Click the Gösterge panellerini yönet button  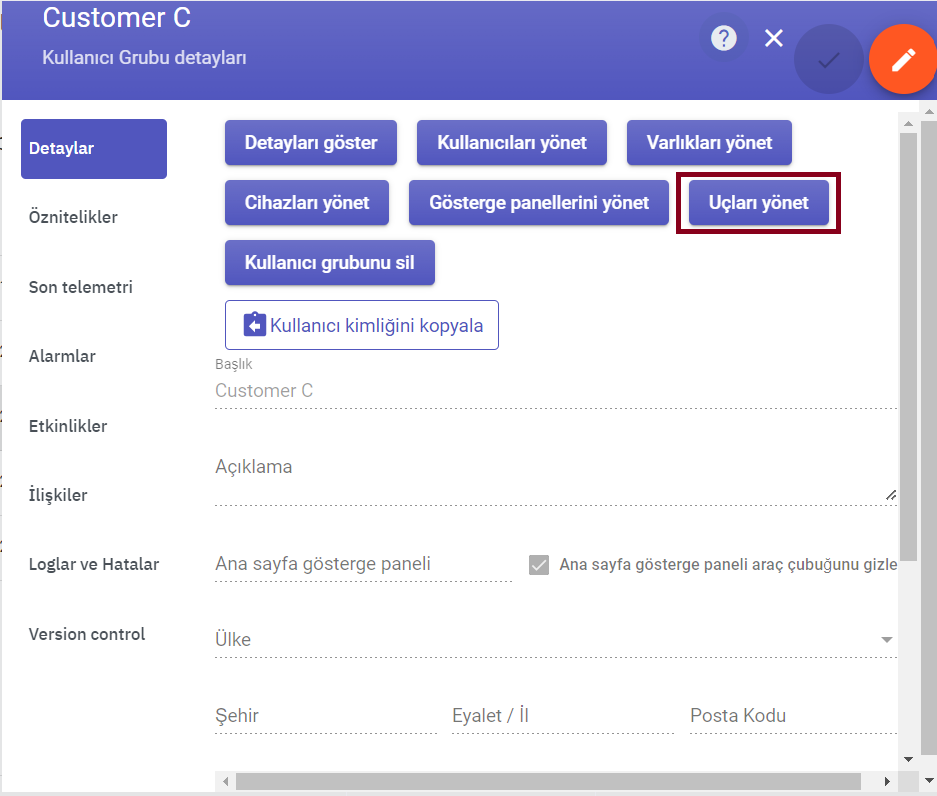[538, 203]
